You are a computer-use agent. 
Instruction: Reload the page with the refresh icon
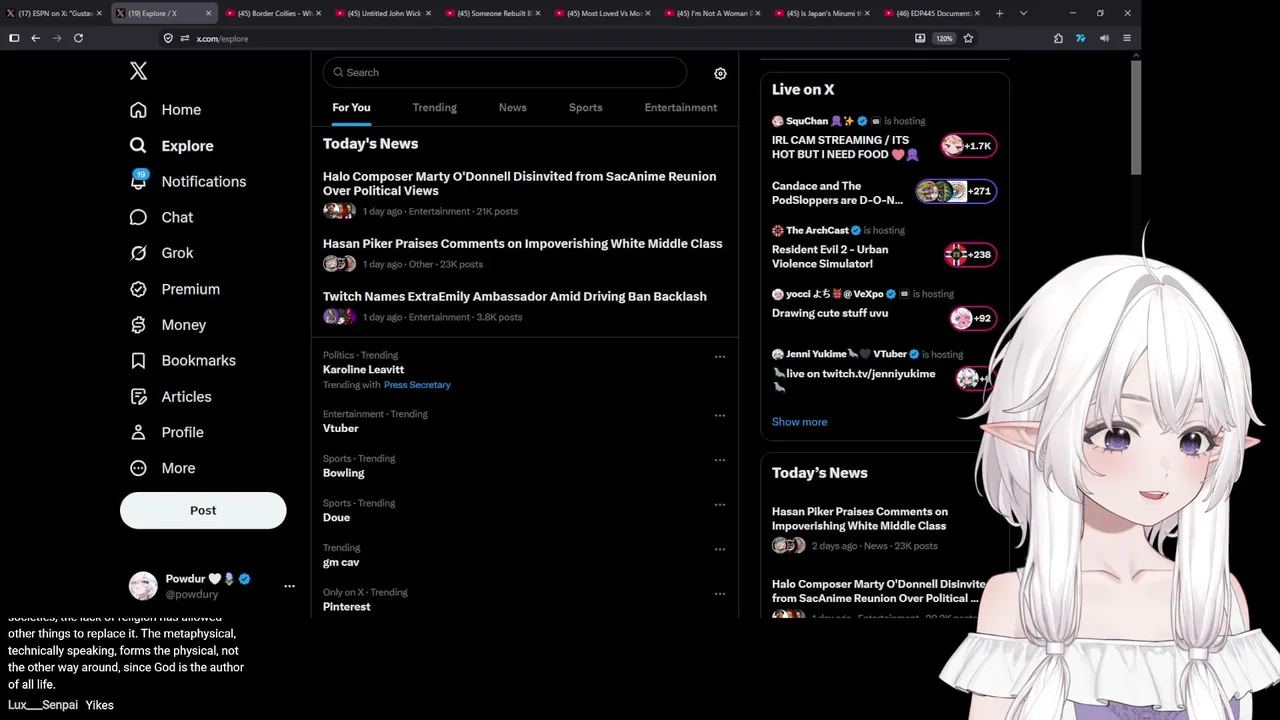pos(78,38)
